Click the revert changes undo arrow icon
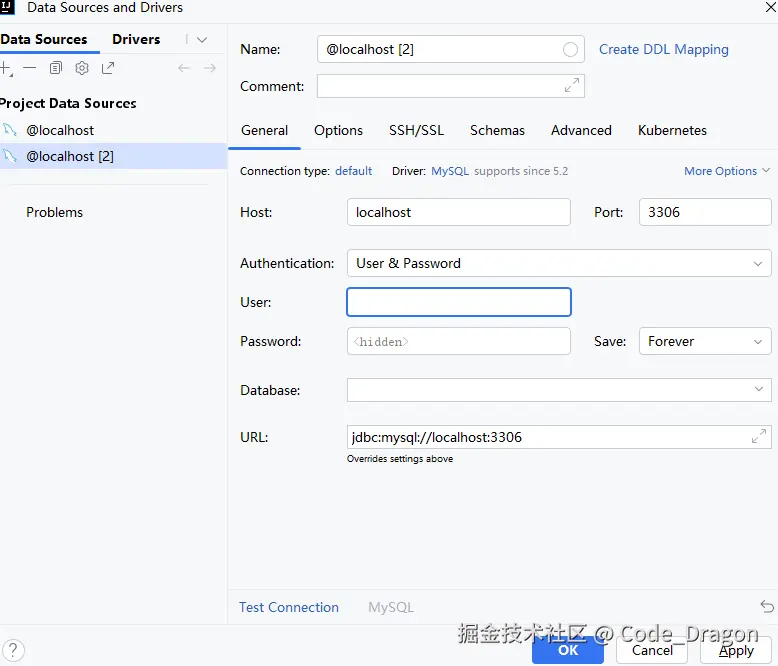 point(767,606)
